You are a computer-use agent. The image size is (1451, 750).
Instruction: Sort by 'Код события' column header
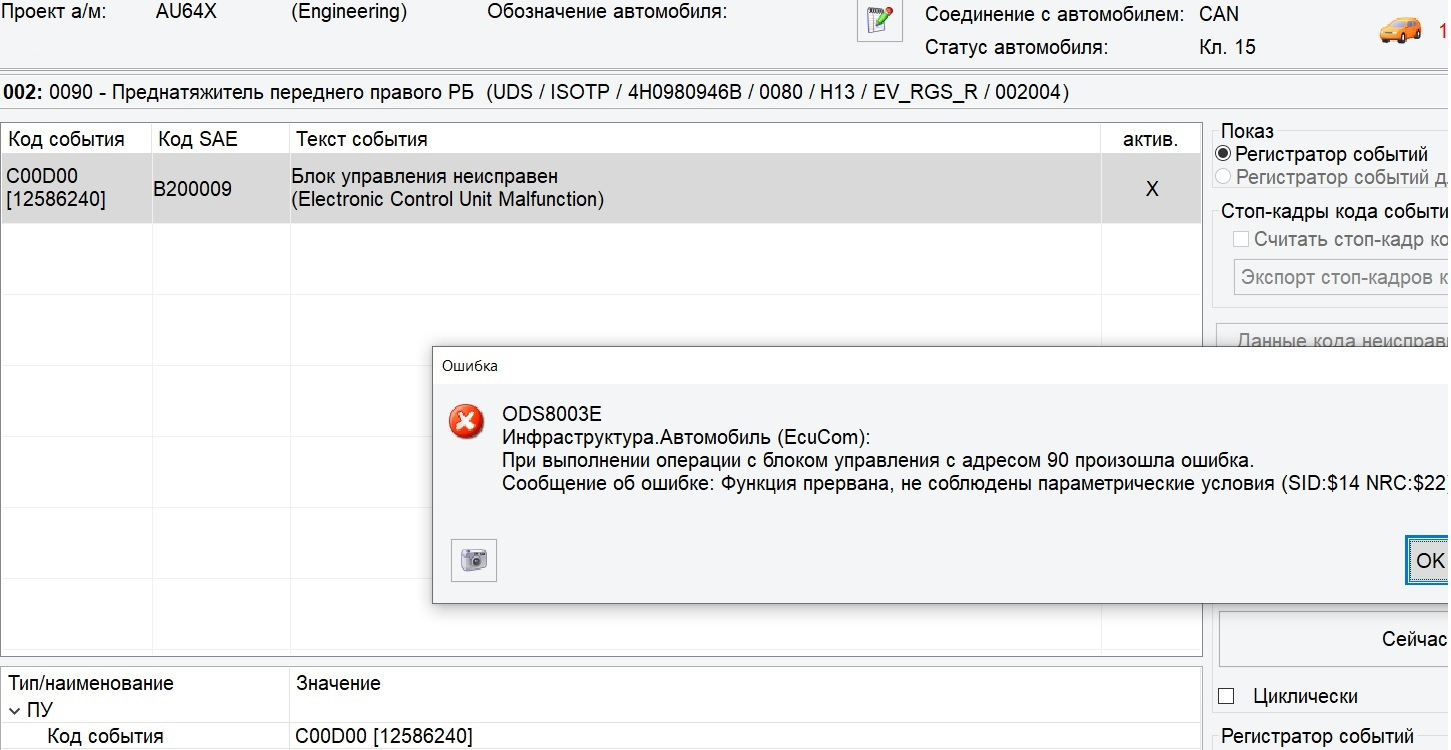point(67,139)
